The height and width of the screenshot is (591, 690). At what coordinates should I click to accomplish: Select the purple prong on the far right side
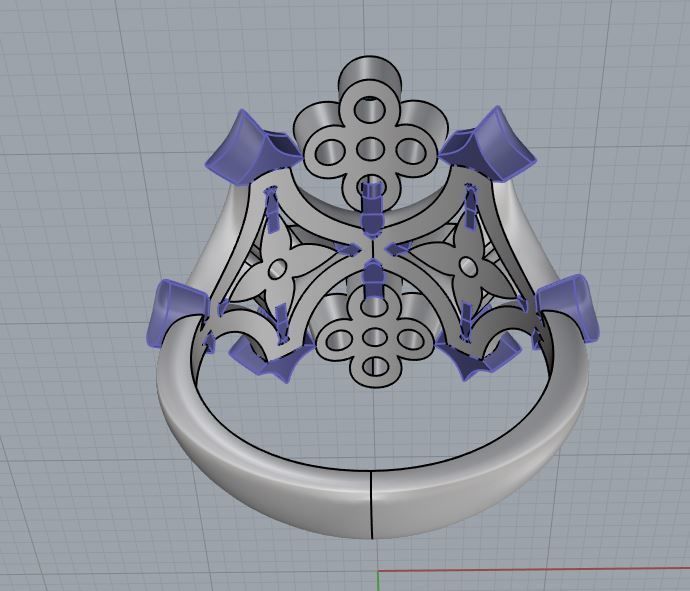pyautogui.click(x=569, y=307)
